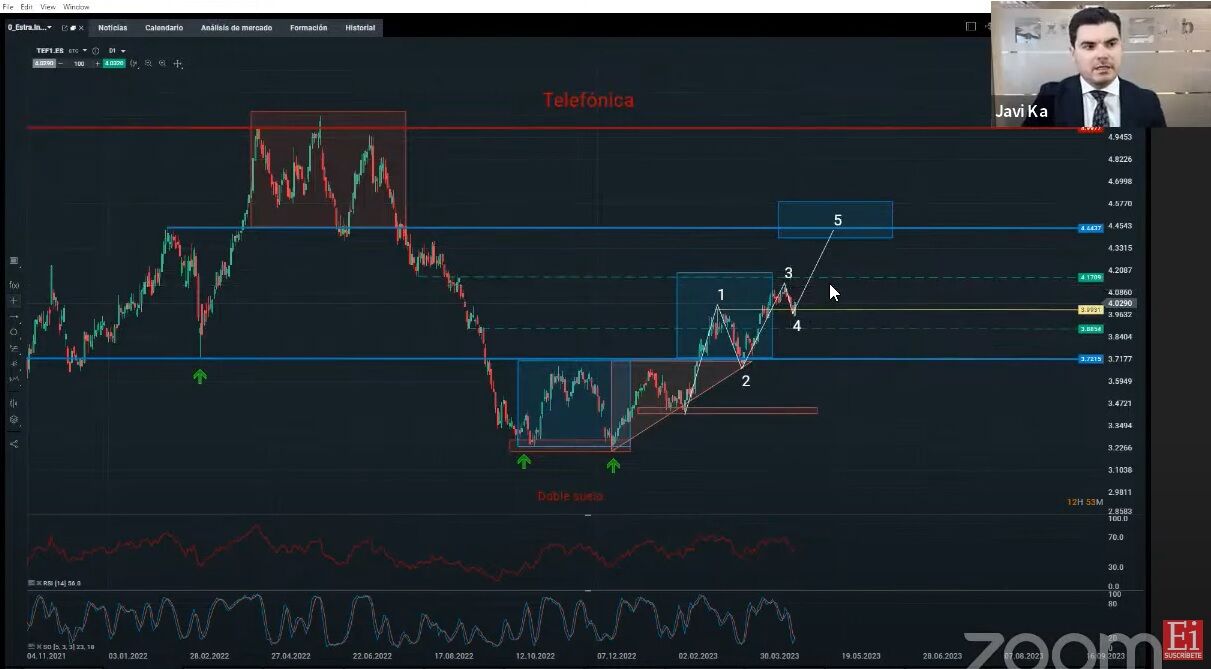The image size is (1211, 669).
Task: Open the f(x) indicators tool
Action: coord(14,284)
